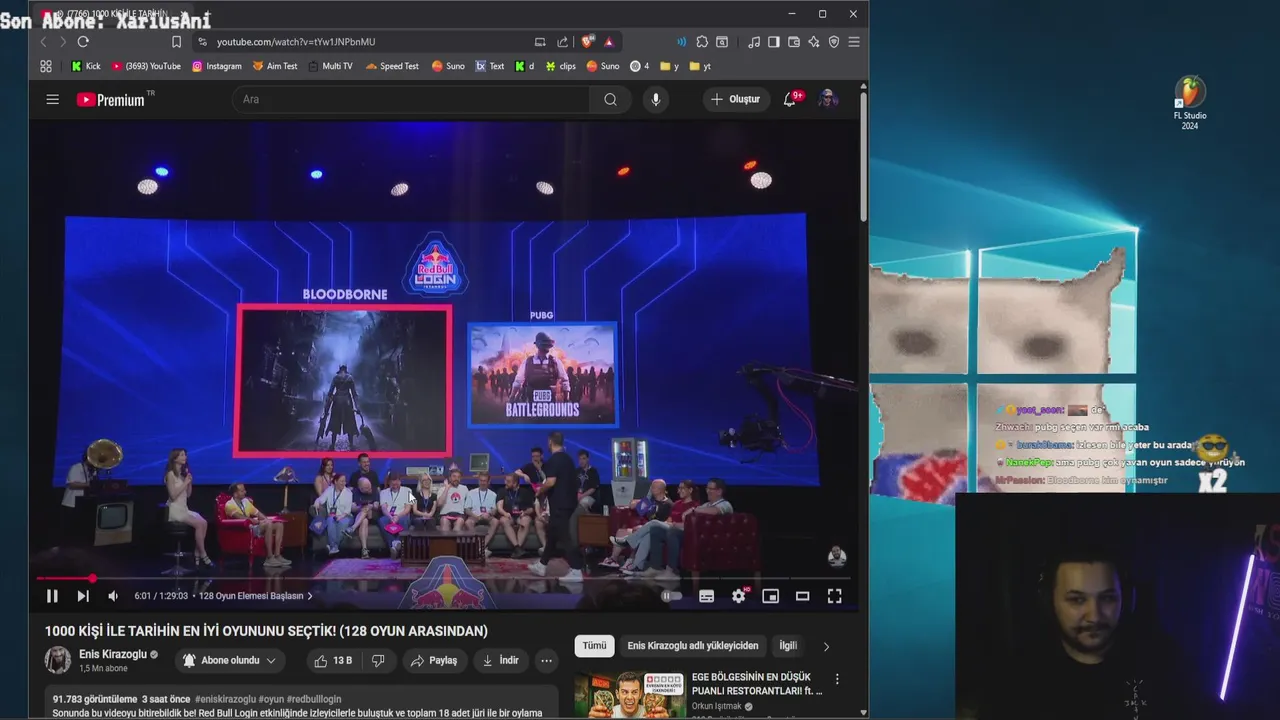
Task: Open Brave VPN shield icon
Action: [x=833, y=42]
